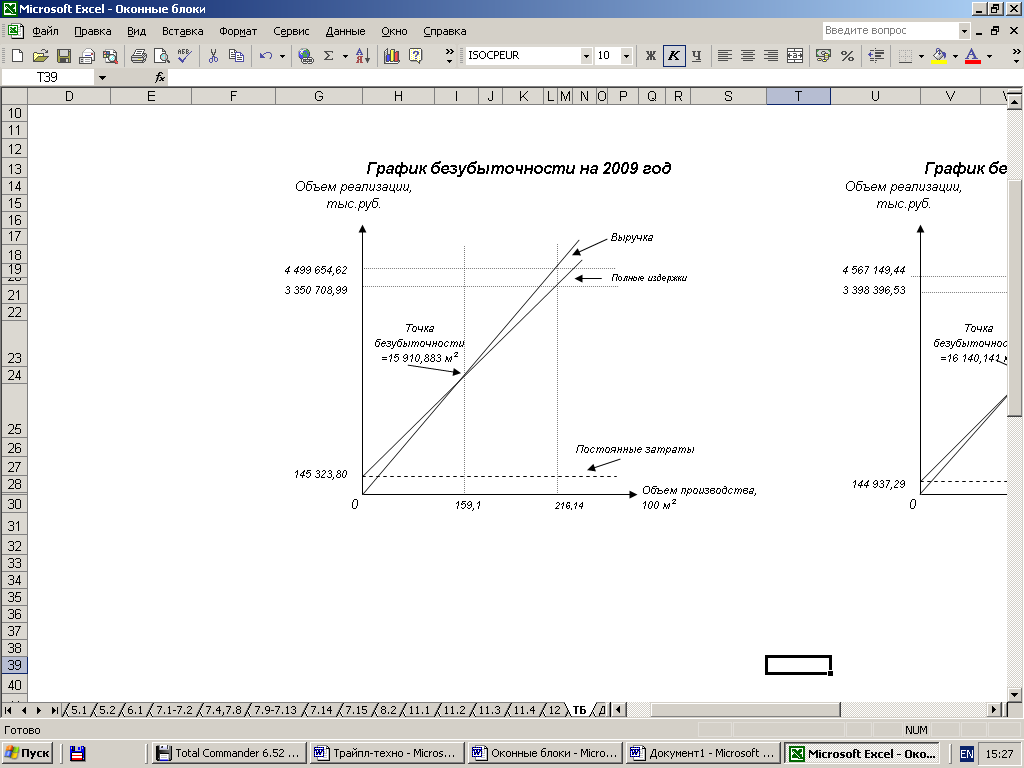
Task: Switch to sheet tab 7.14
Action: click(321, 710)
